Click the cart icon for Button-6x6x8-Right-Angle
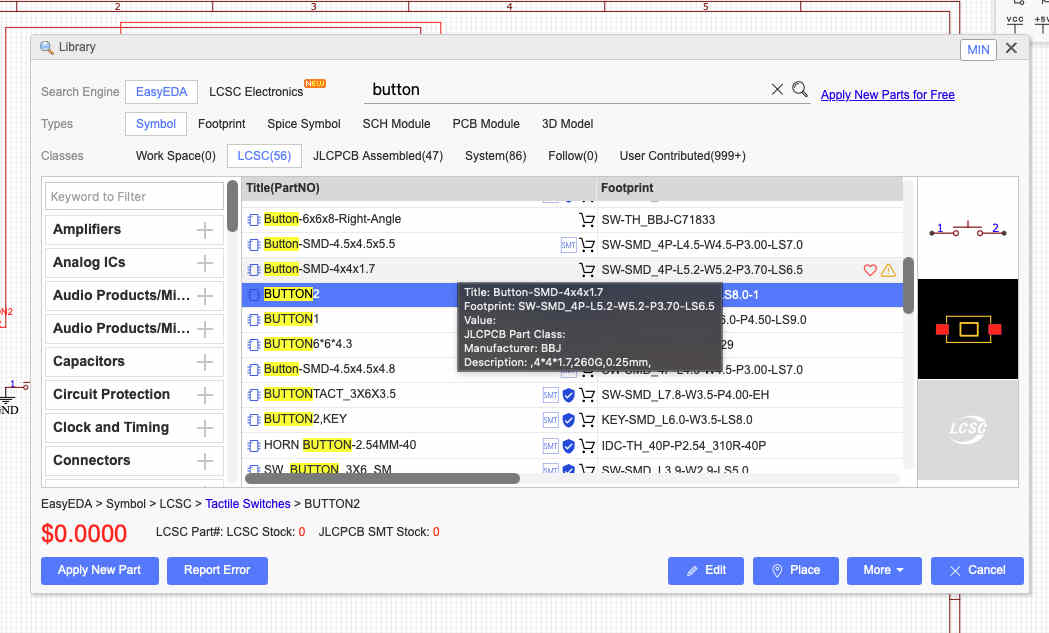Image resolution: width=1049 pixels, height=633 pixels. (587, 219)
